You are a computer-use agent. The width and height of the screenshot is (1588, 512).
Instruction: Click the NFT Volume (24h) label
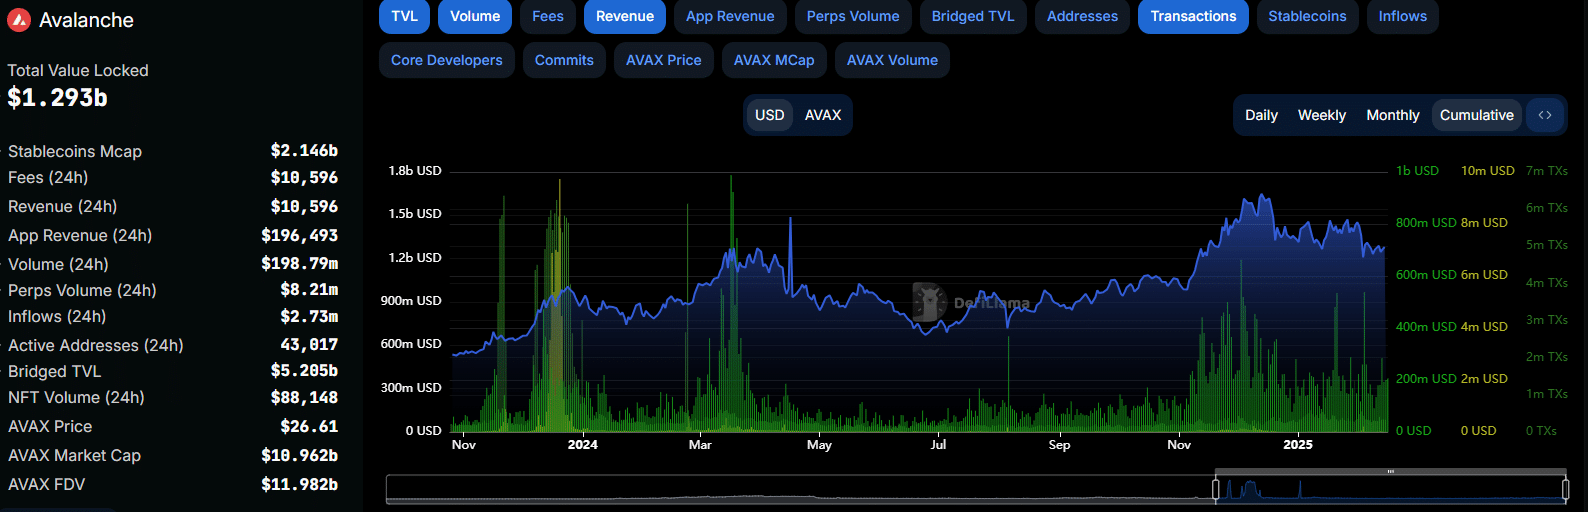pyautogui.click(x=76, y=397)
